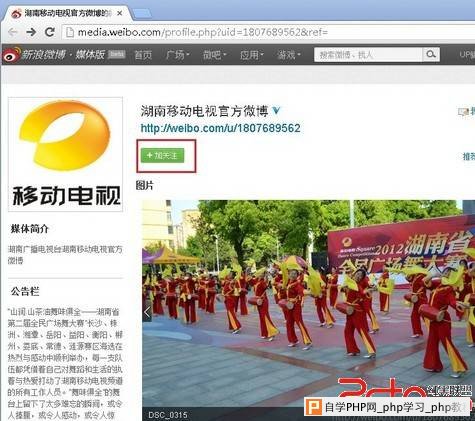The image size is (475, 421).
Task: Open a new browser tab
Action: [x=142, y=14]
